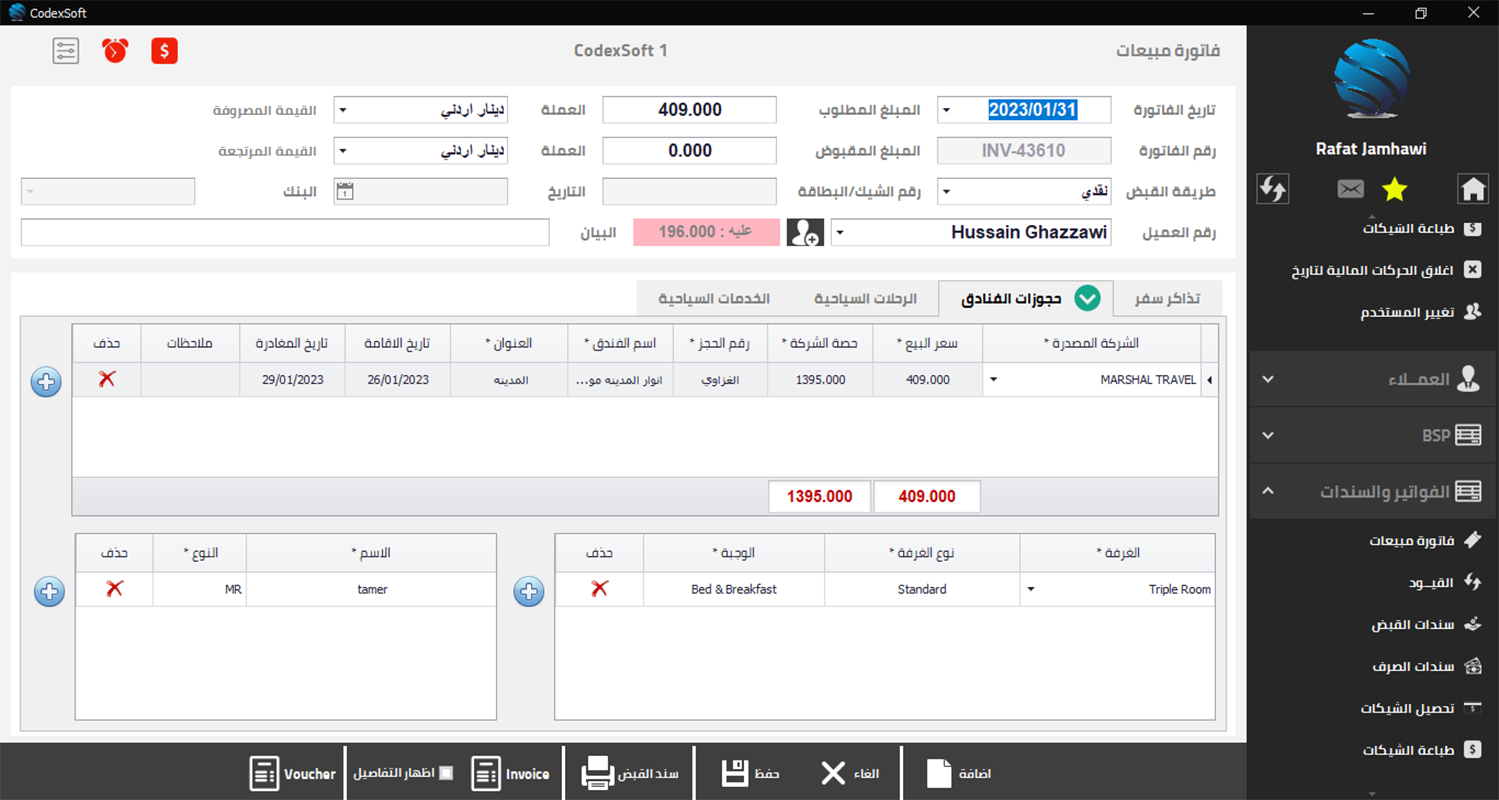Viewport: 1499px width, 800px height.
Task: Click the البيان description field
Action: coord(285,233)
